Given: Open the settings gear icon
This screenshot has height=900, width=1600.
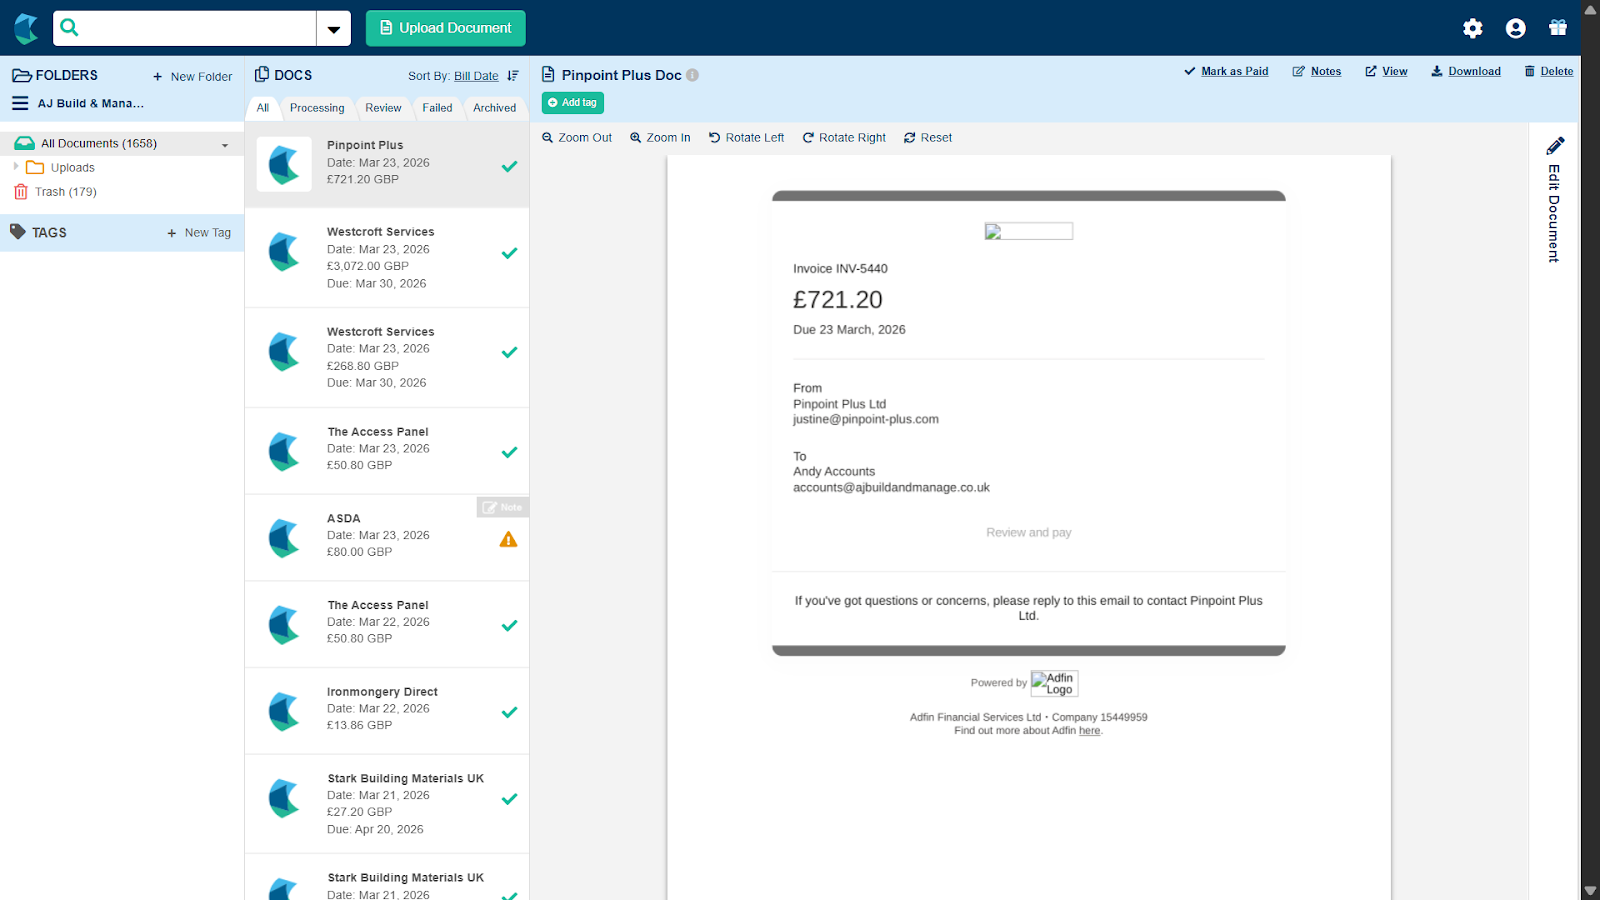Looking at the screenshot, I should (x=1472, y=28).
